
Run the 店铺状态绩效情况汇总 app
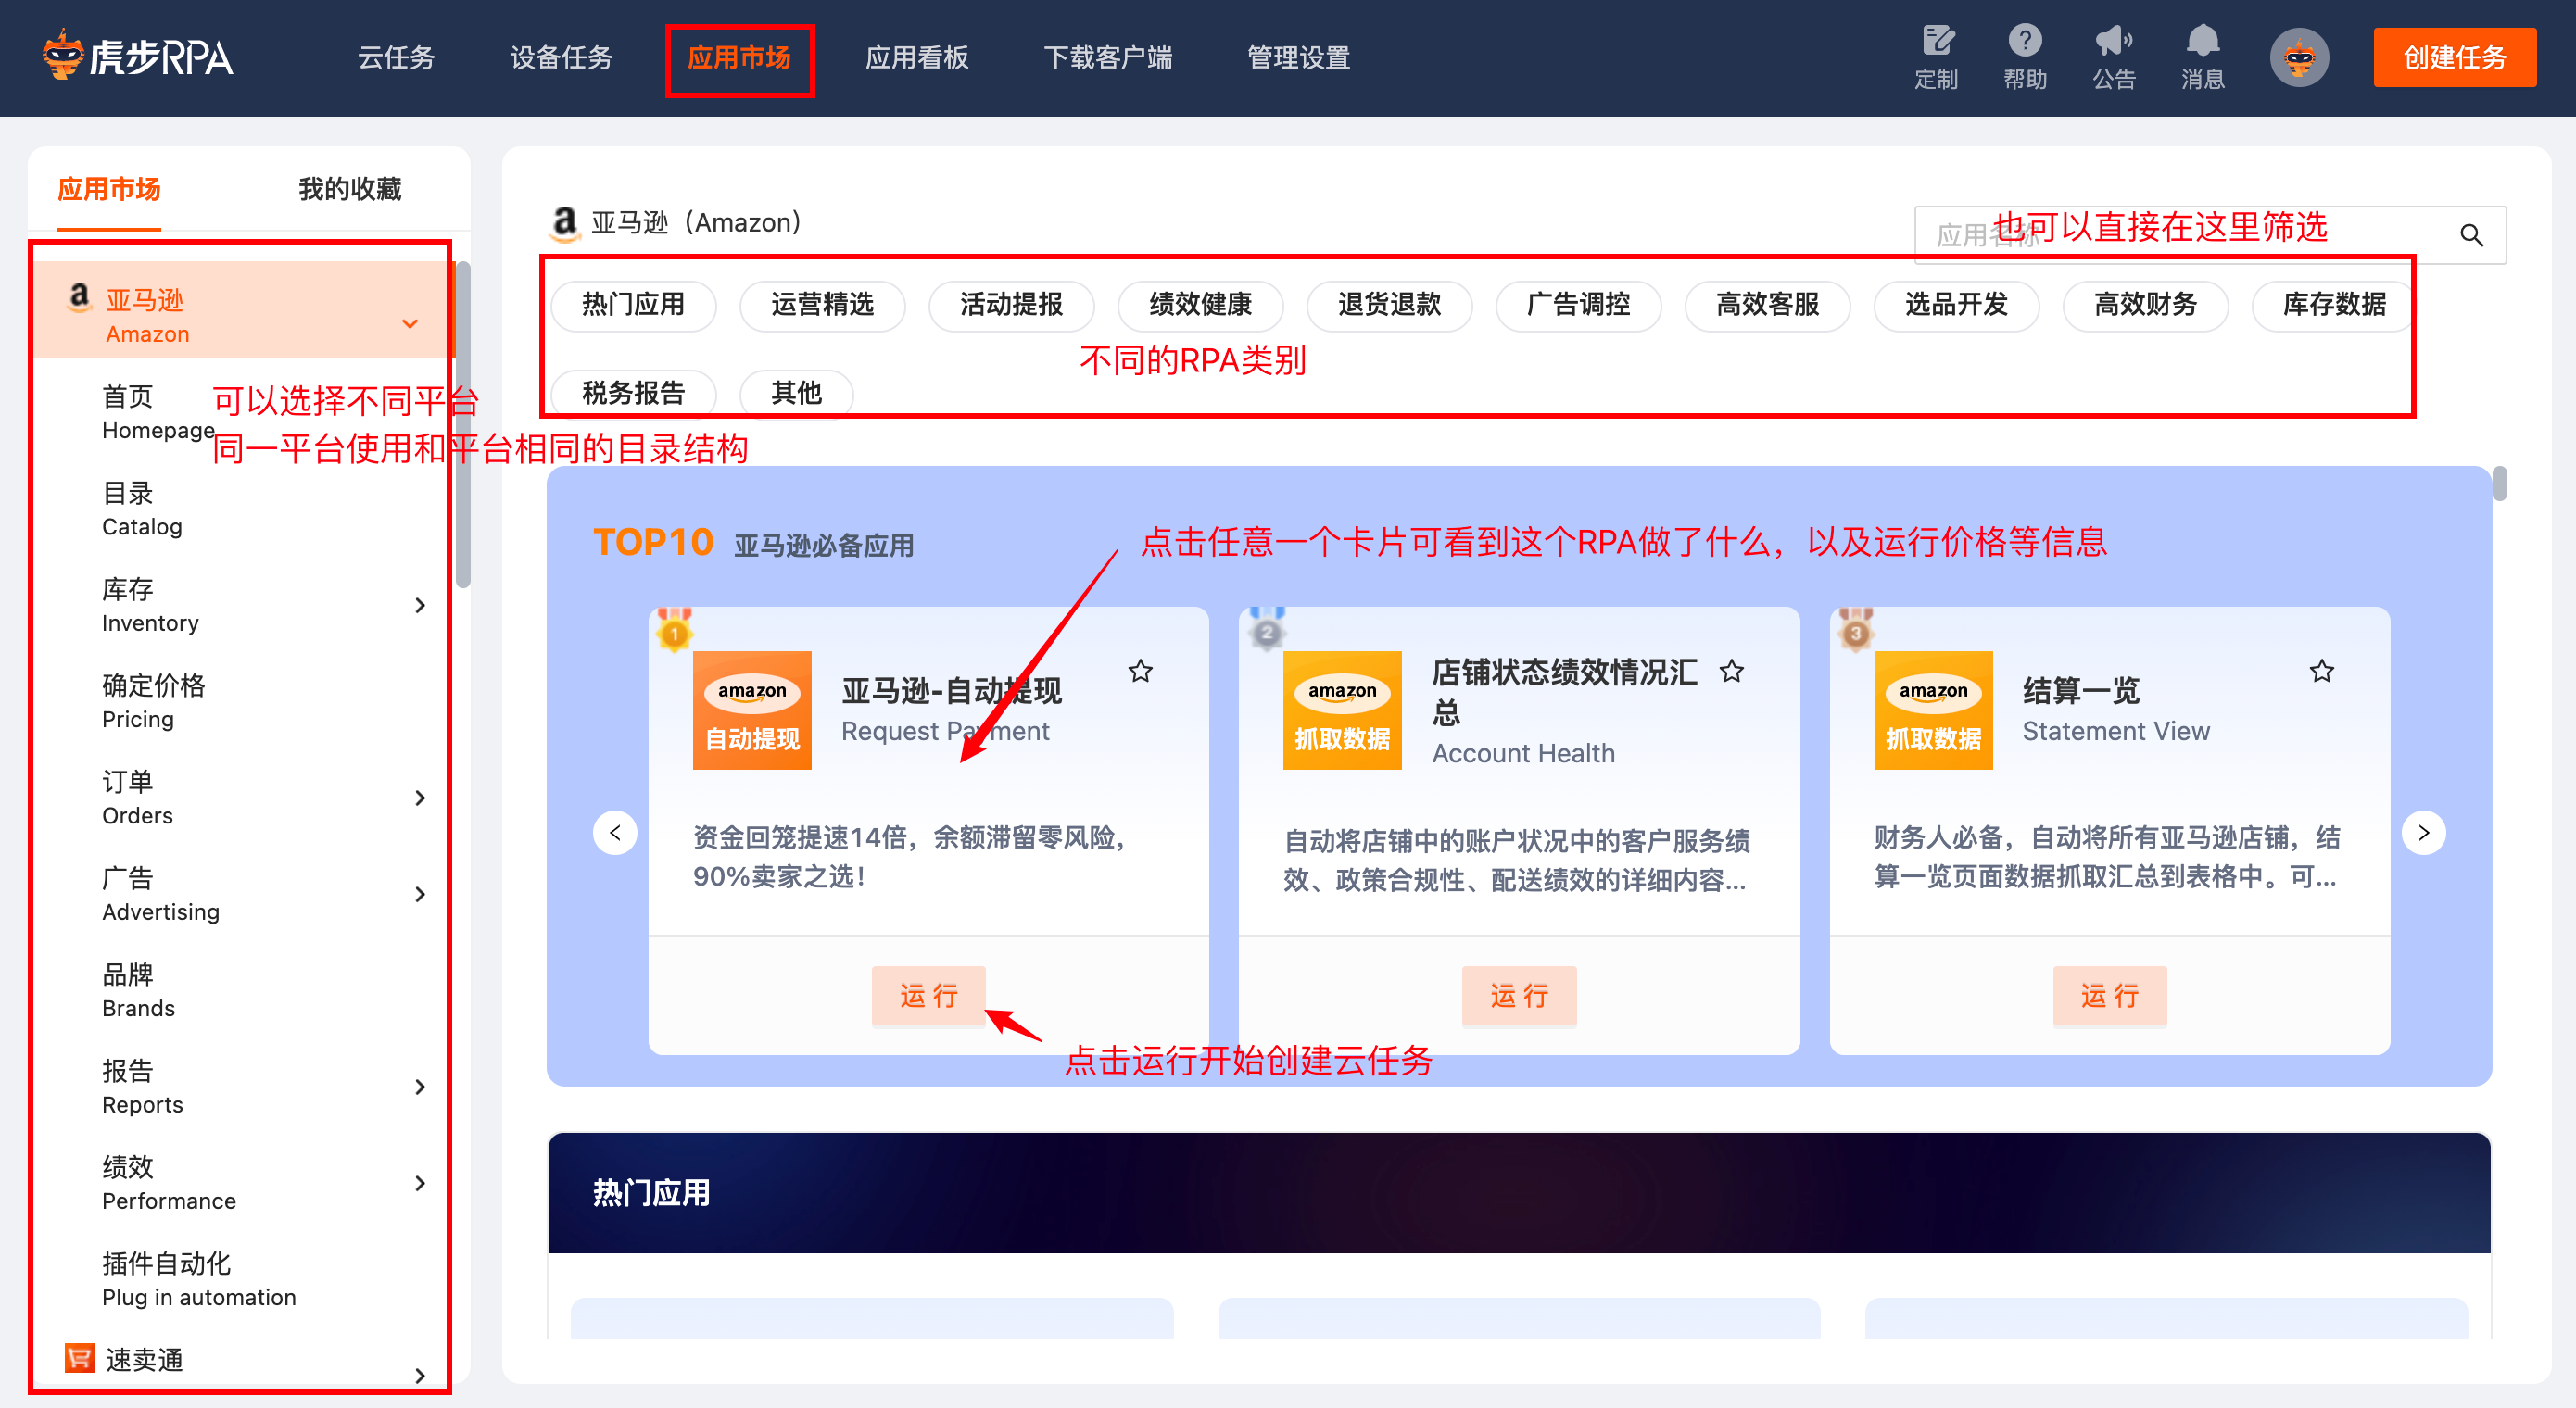(1519, 995)
